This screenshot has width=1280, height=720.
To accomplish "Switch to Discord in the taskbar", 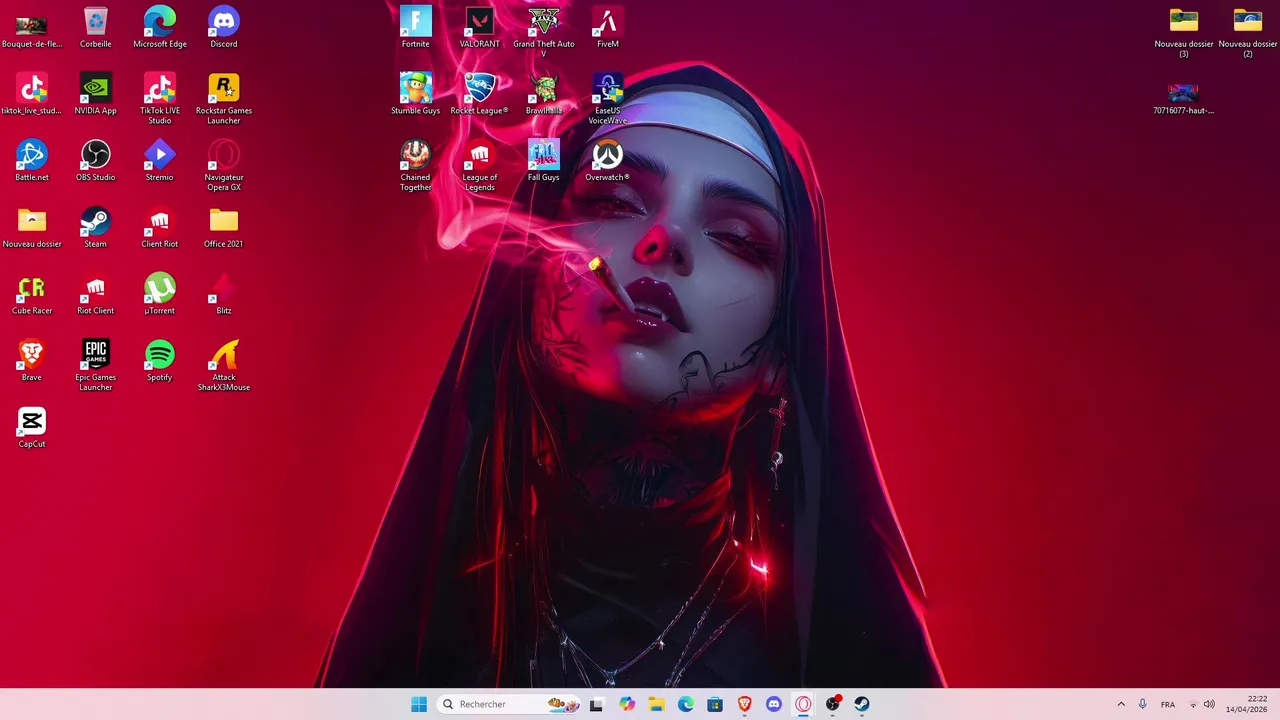I will [774, 704].
